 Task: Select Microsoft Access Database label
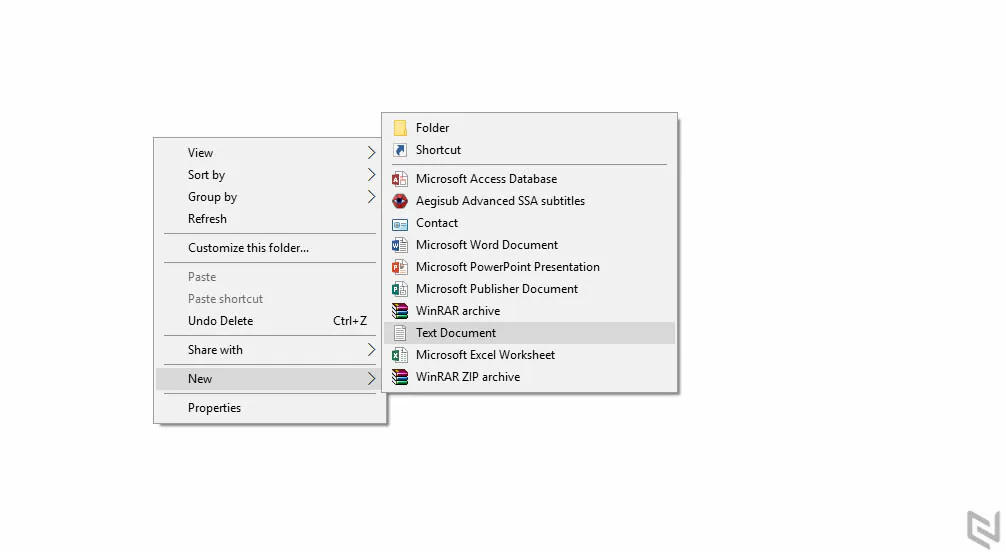[486, 179]
